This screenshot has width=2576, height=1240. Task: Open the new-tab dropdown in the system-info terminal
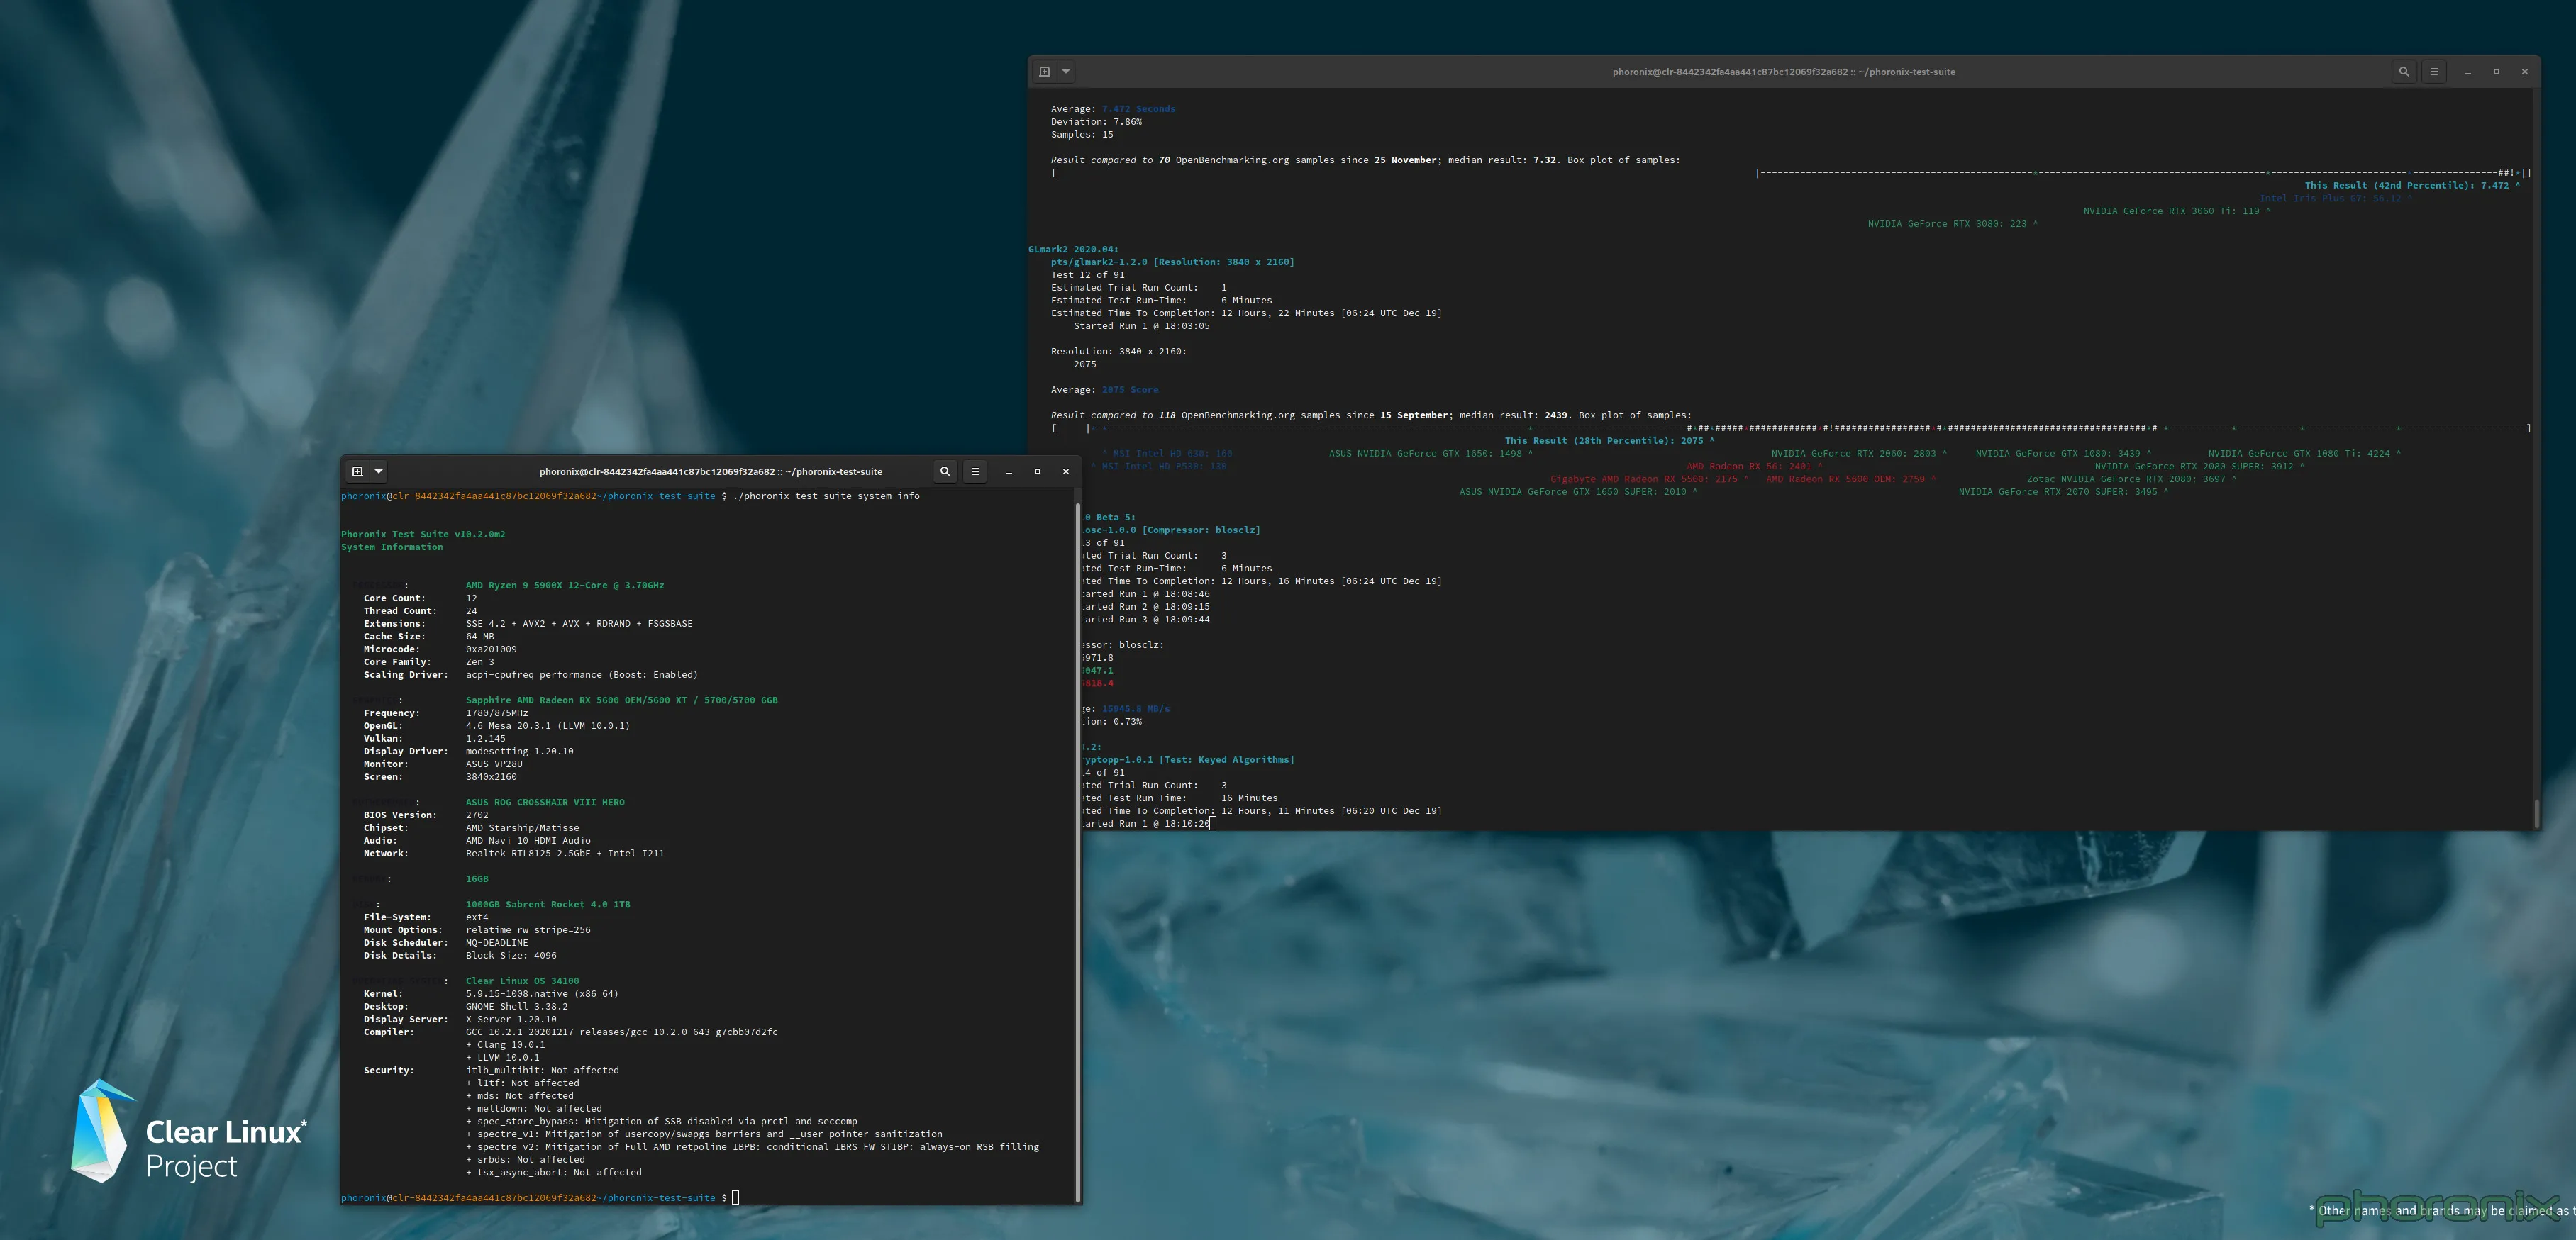378,471
